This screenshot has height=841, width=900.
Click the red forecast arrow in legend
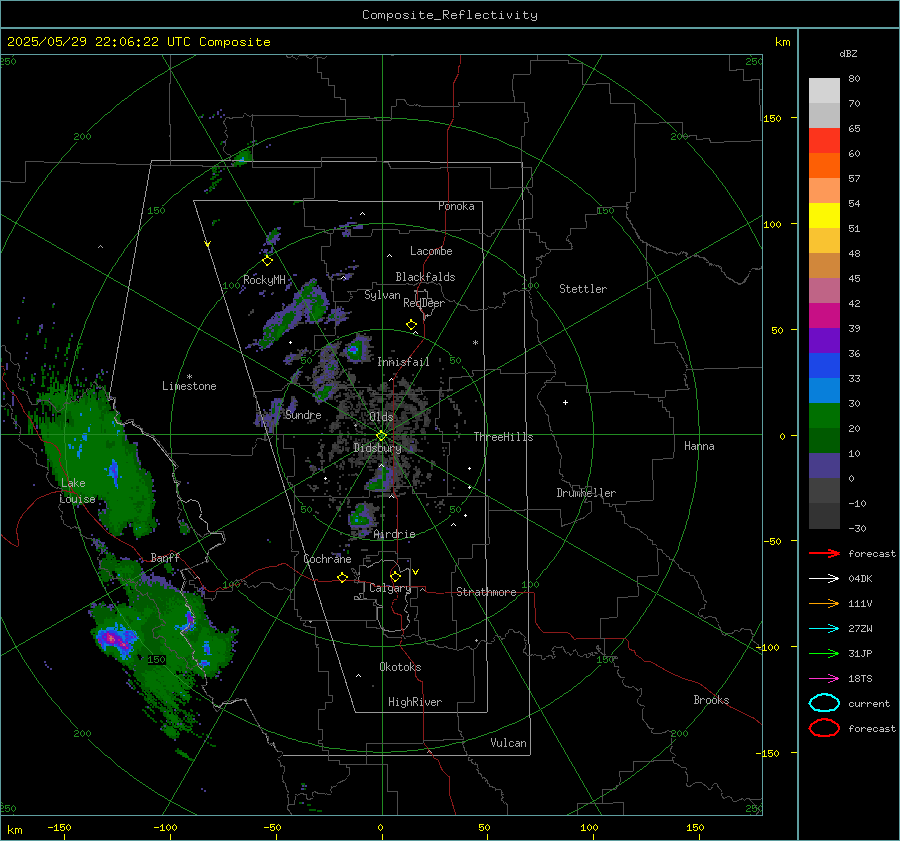tap(824, 553)
